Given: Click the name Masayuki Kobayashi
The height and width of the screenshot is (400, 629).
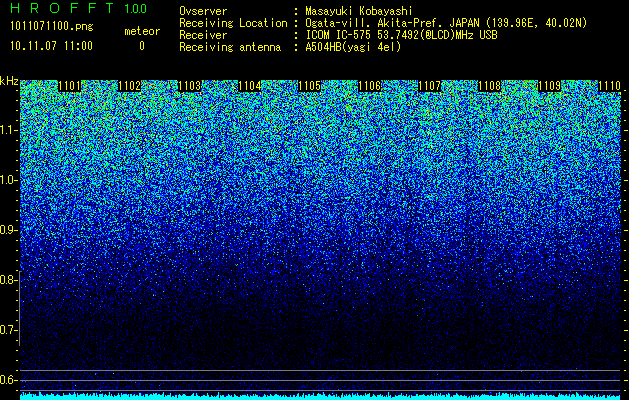Looking at the screenshot, I should pyautogui.click(x=359, y=11).
